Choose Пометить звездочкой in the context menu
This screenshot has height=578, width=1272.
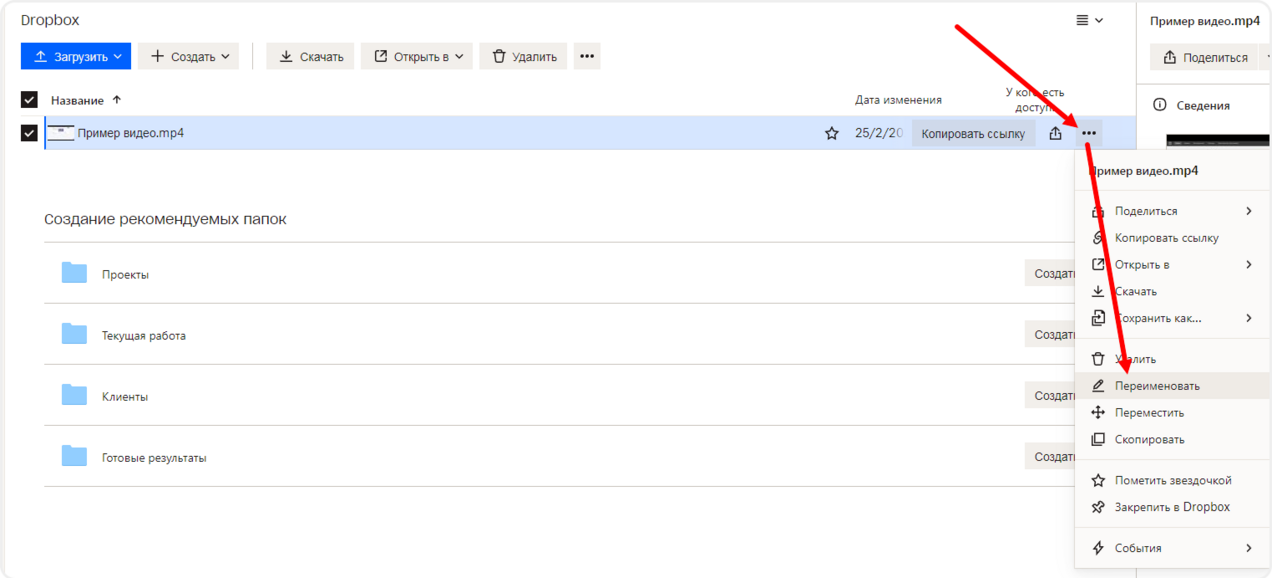[x=1172, y=481]
